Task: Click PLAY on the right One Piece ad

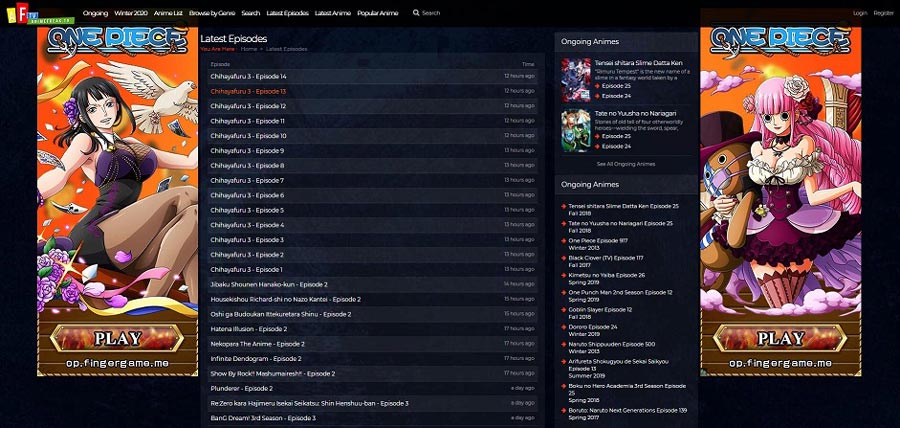Action: (781, 337)
